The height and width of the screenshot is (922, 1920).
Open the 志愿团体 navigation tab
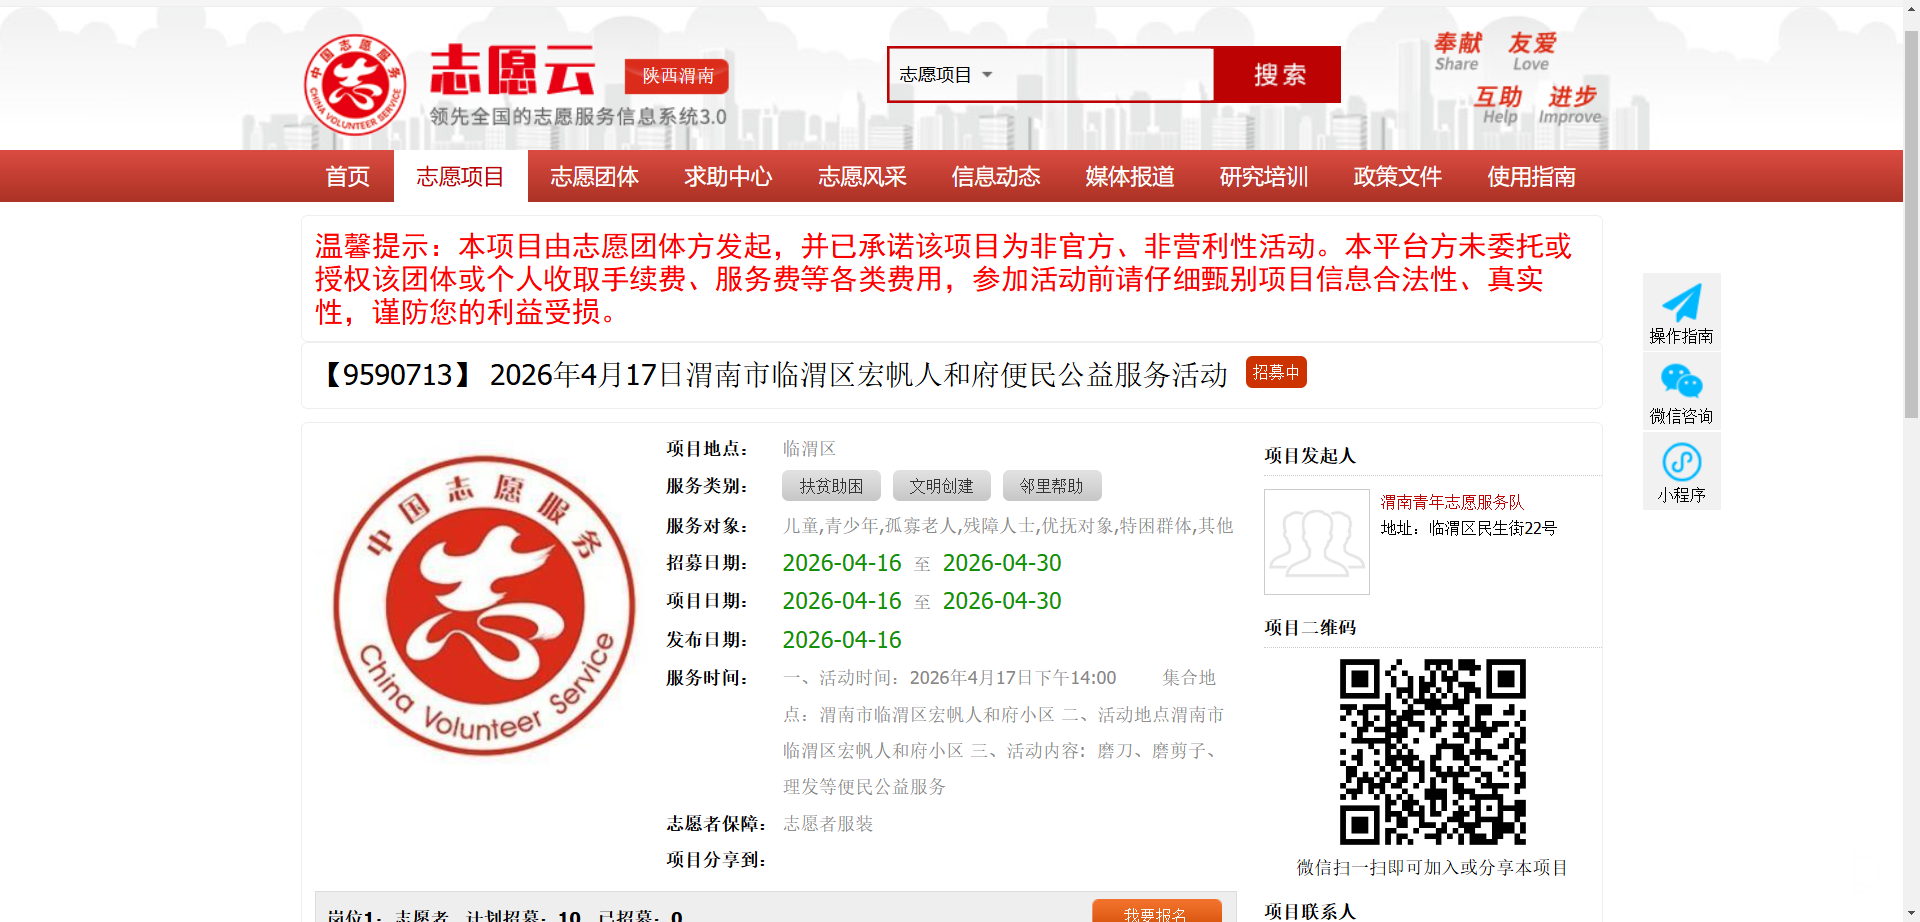(x=594, y=177)
